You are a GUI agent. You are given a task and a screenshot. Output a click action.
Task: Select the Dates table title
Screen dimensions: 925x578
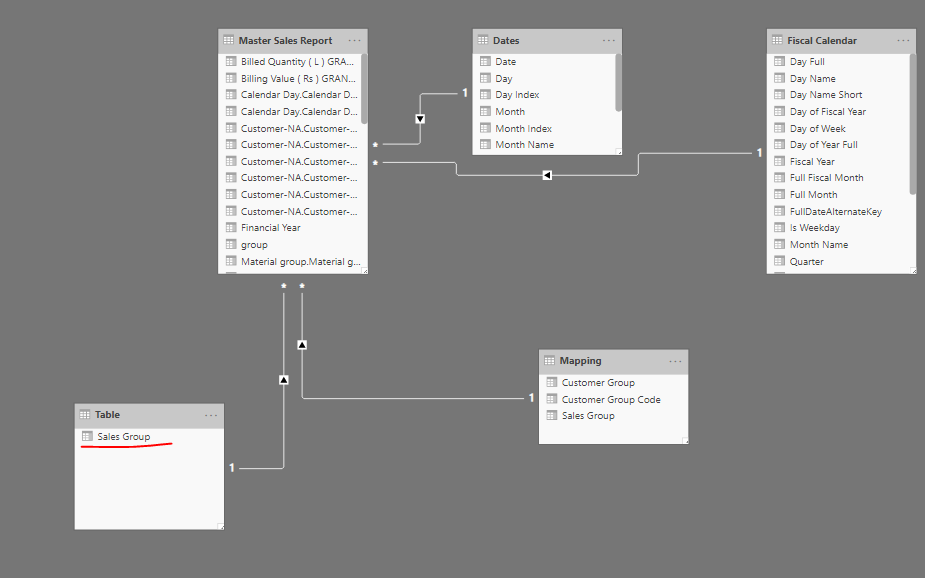[x=506, y=41]
